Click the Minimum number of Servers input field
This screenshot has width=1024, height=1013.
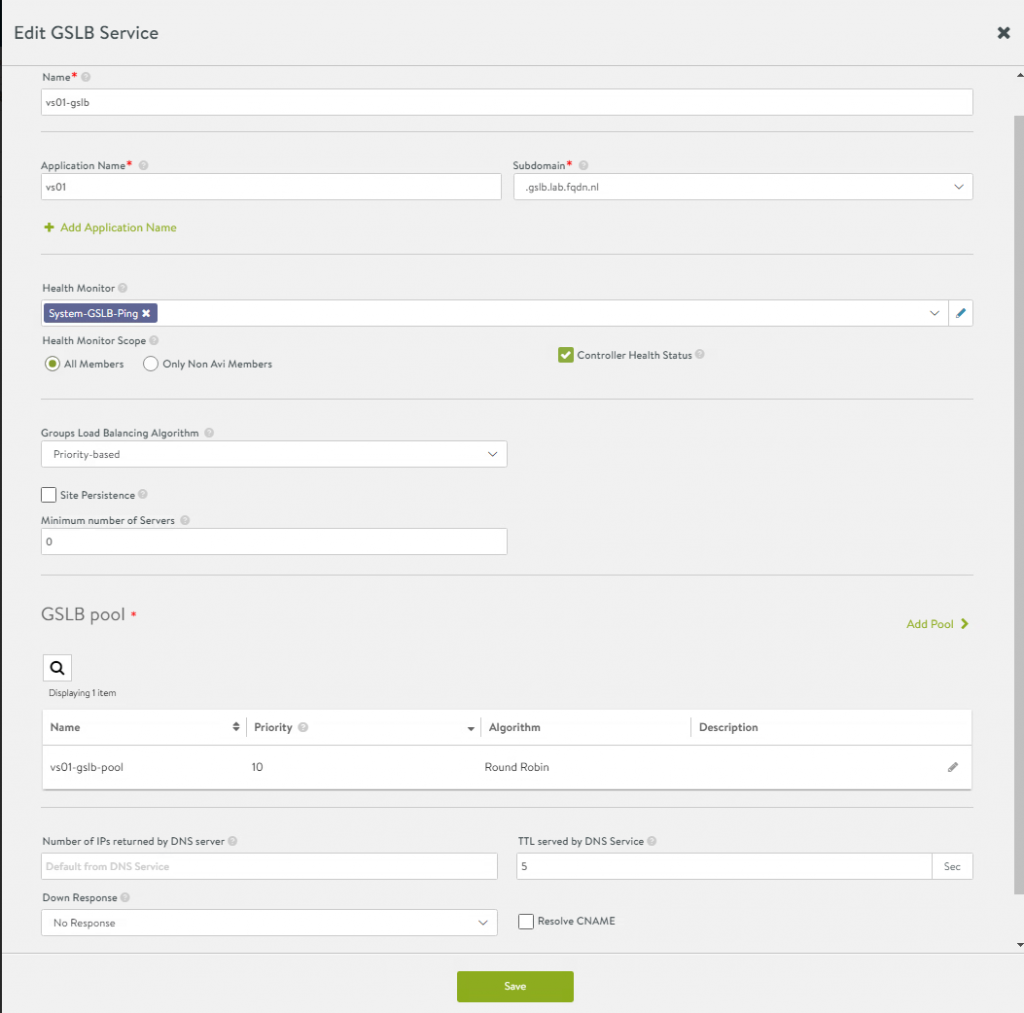(274, 541)
